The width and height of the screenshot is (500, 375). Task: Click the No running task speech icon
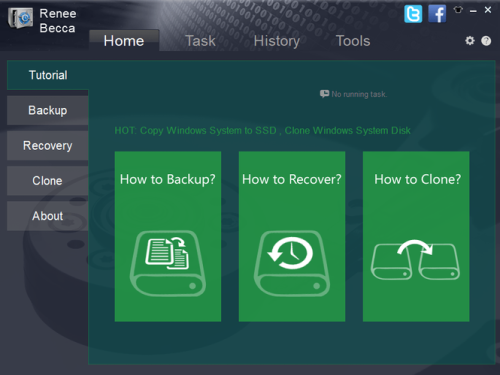324,94
